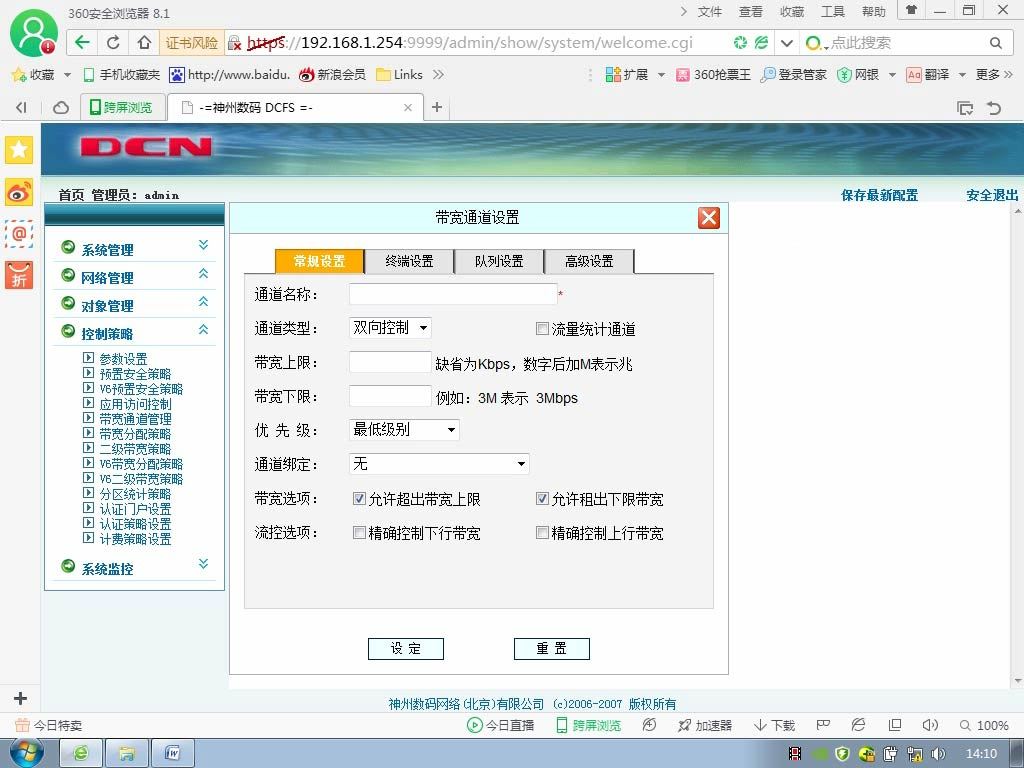
Task: Open the 通道绑定 dropdown
Action: point(439,464)
